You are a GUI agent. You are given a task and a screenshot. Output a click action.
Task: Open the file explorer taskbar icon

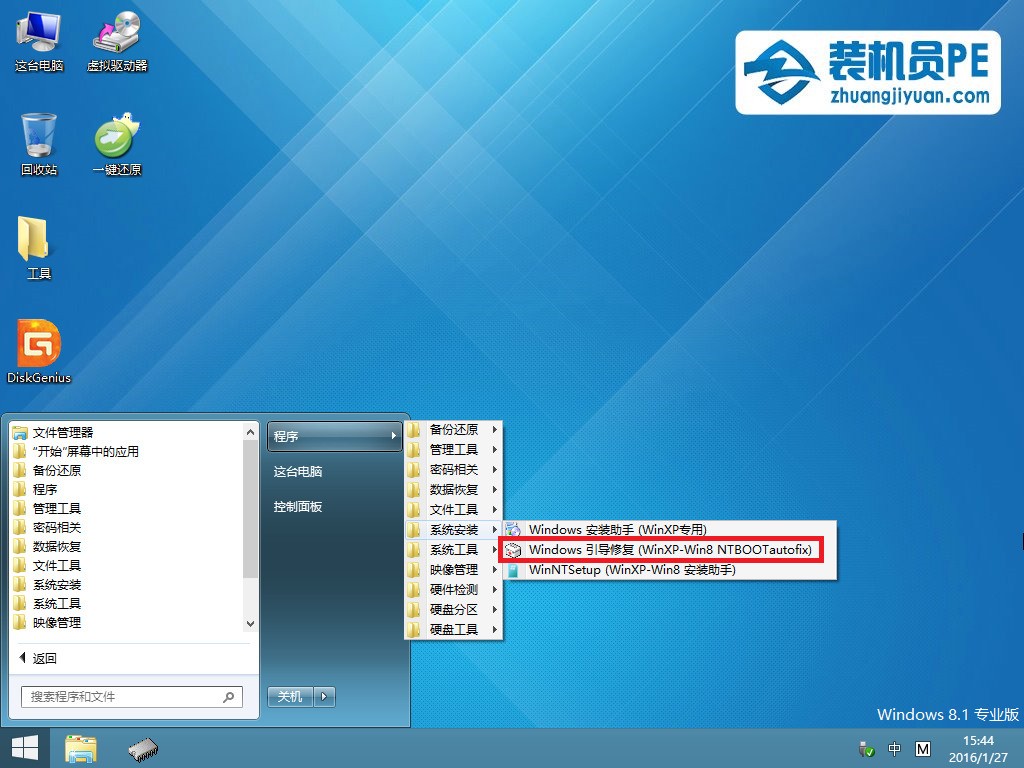80,748
